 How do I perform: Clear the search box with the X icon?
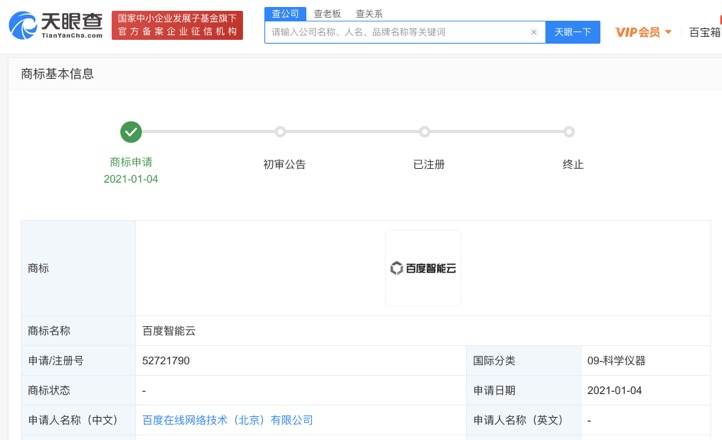pos(534,32)
